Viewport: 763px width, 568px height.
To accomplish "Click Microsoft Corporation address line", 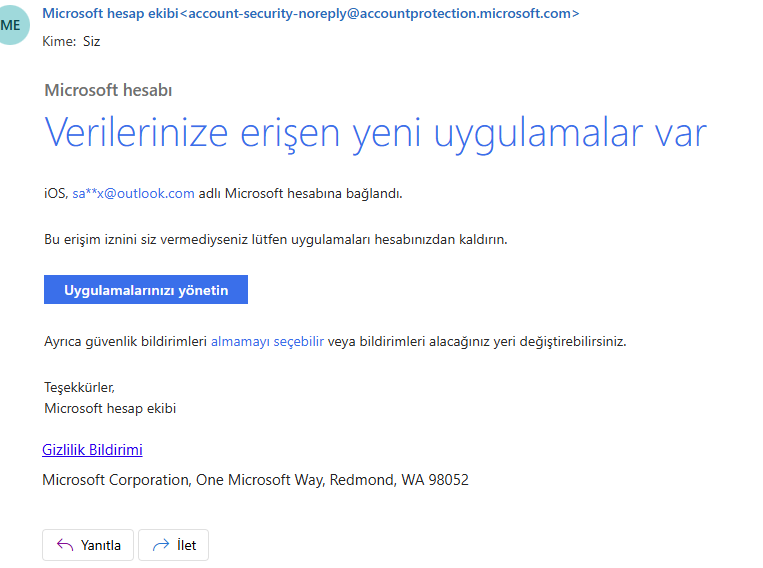I will point(255,480).
